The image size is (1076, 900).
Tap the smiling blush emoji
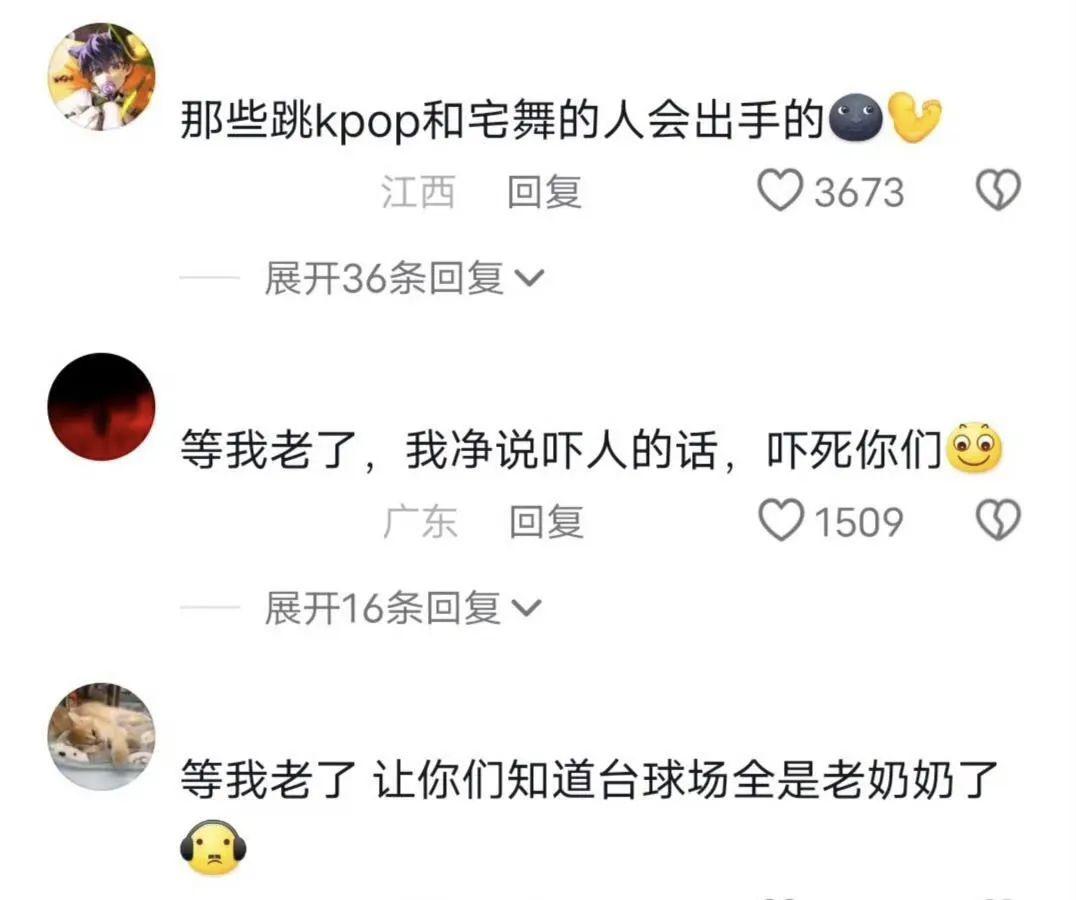(x=974, y=447)
